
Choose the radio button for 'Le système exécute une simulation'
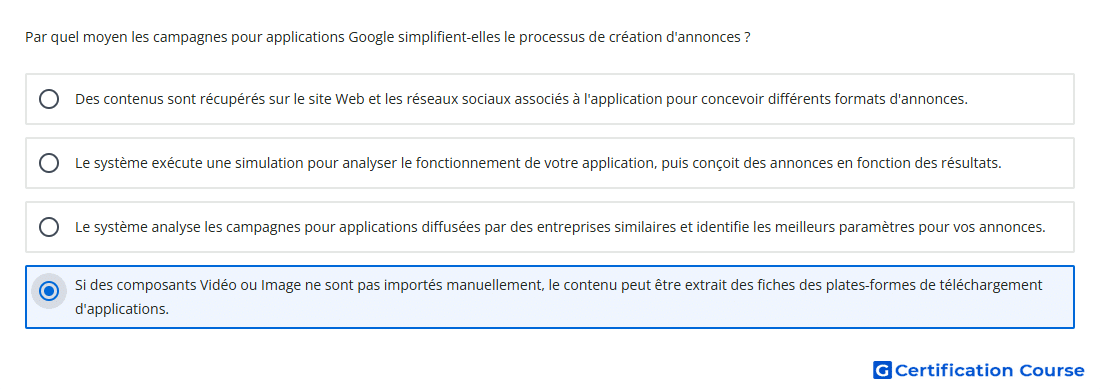[x=49, y=163]
